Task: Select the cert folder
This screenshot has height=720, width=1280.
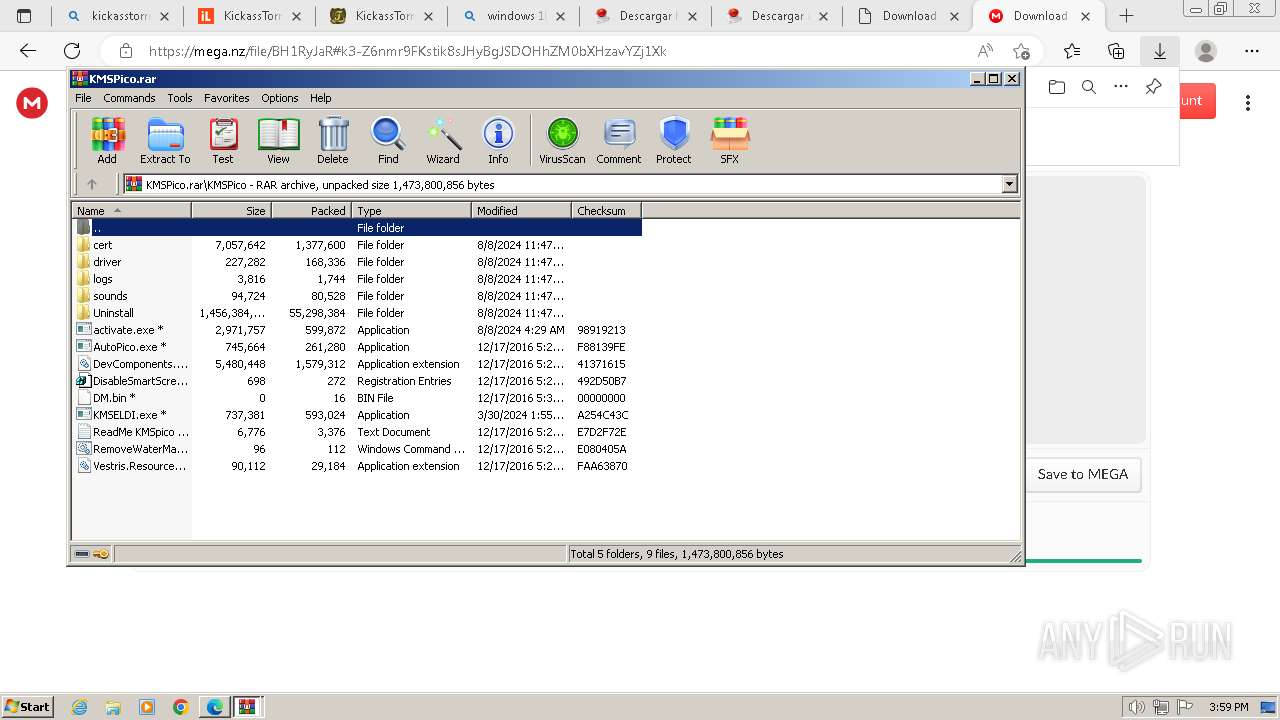Action: point(357,245)
